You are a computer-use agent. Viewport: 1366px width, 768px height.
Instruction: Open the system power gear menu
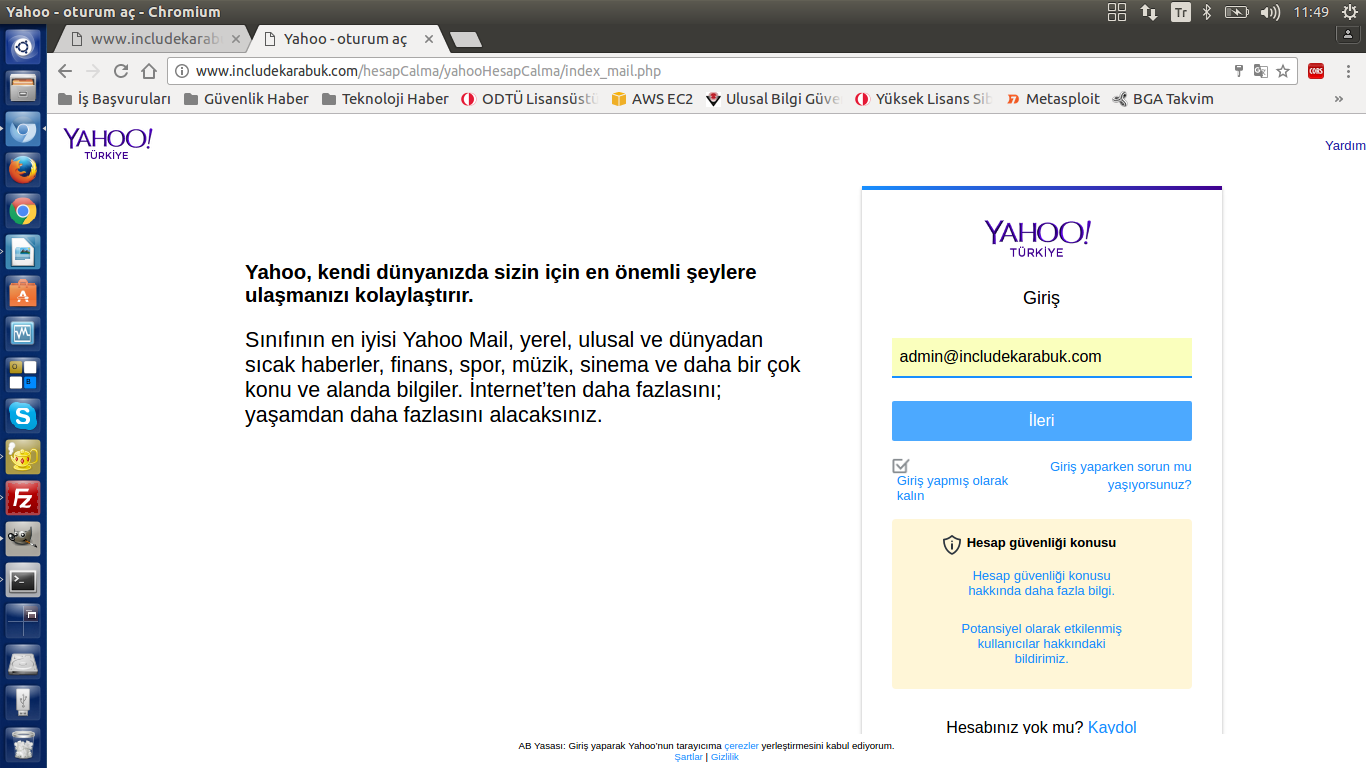coord(1350,12)
